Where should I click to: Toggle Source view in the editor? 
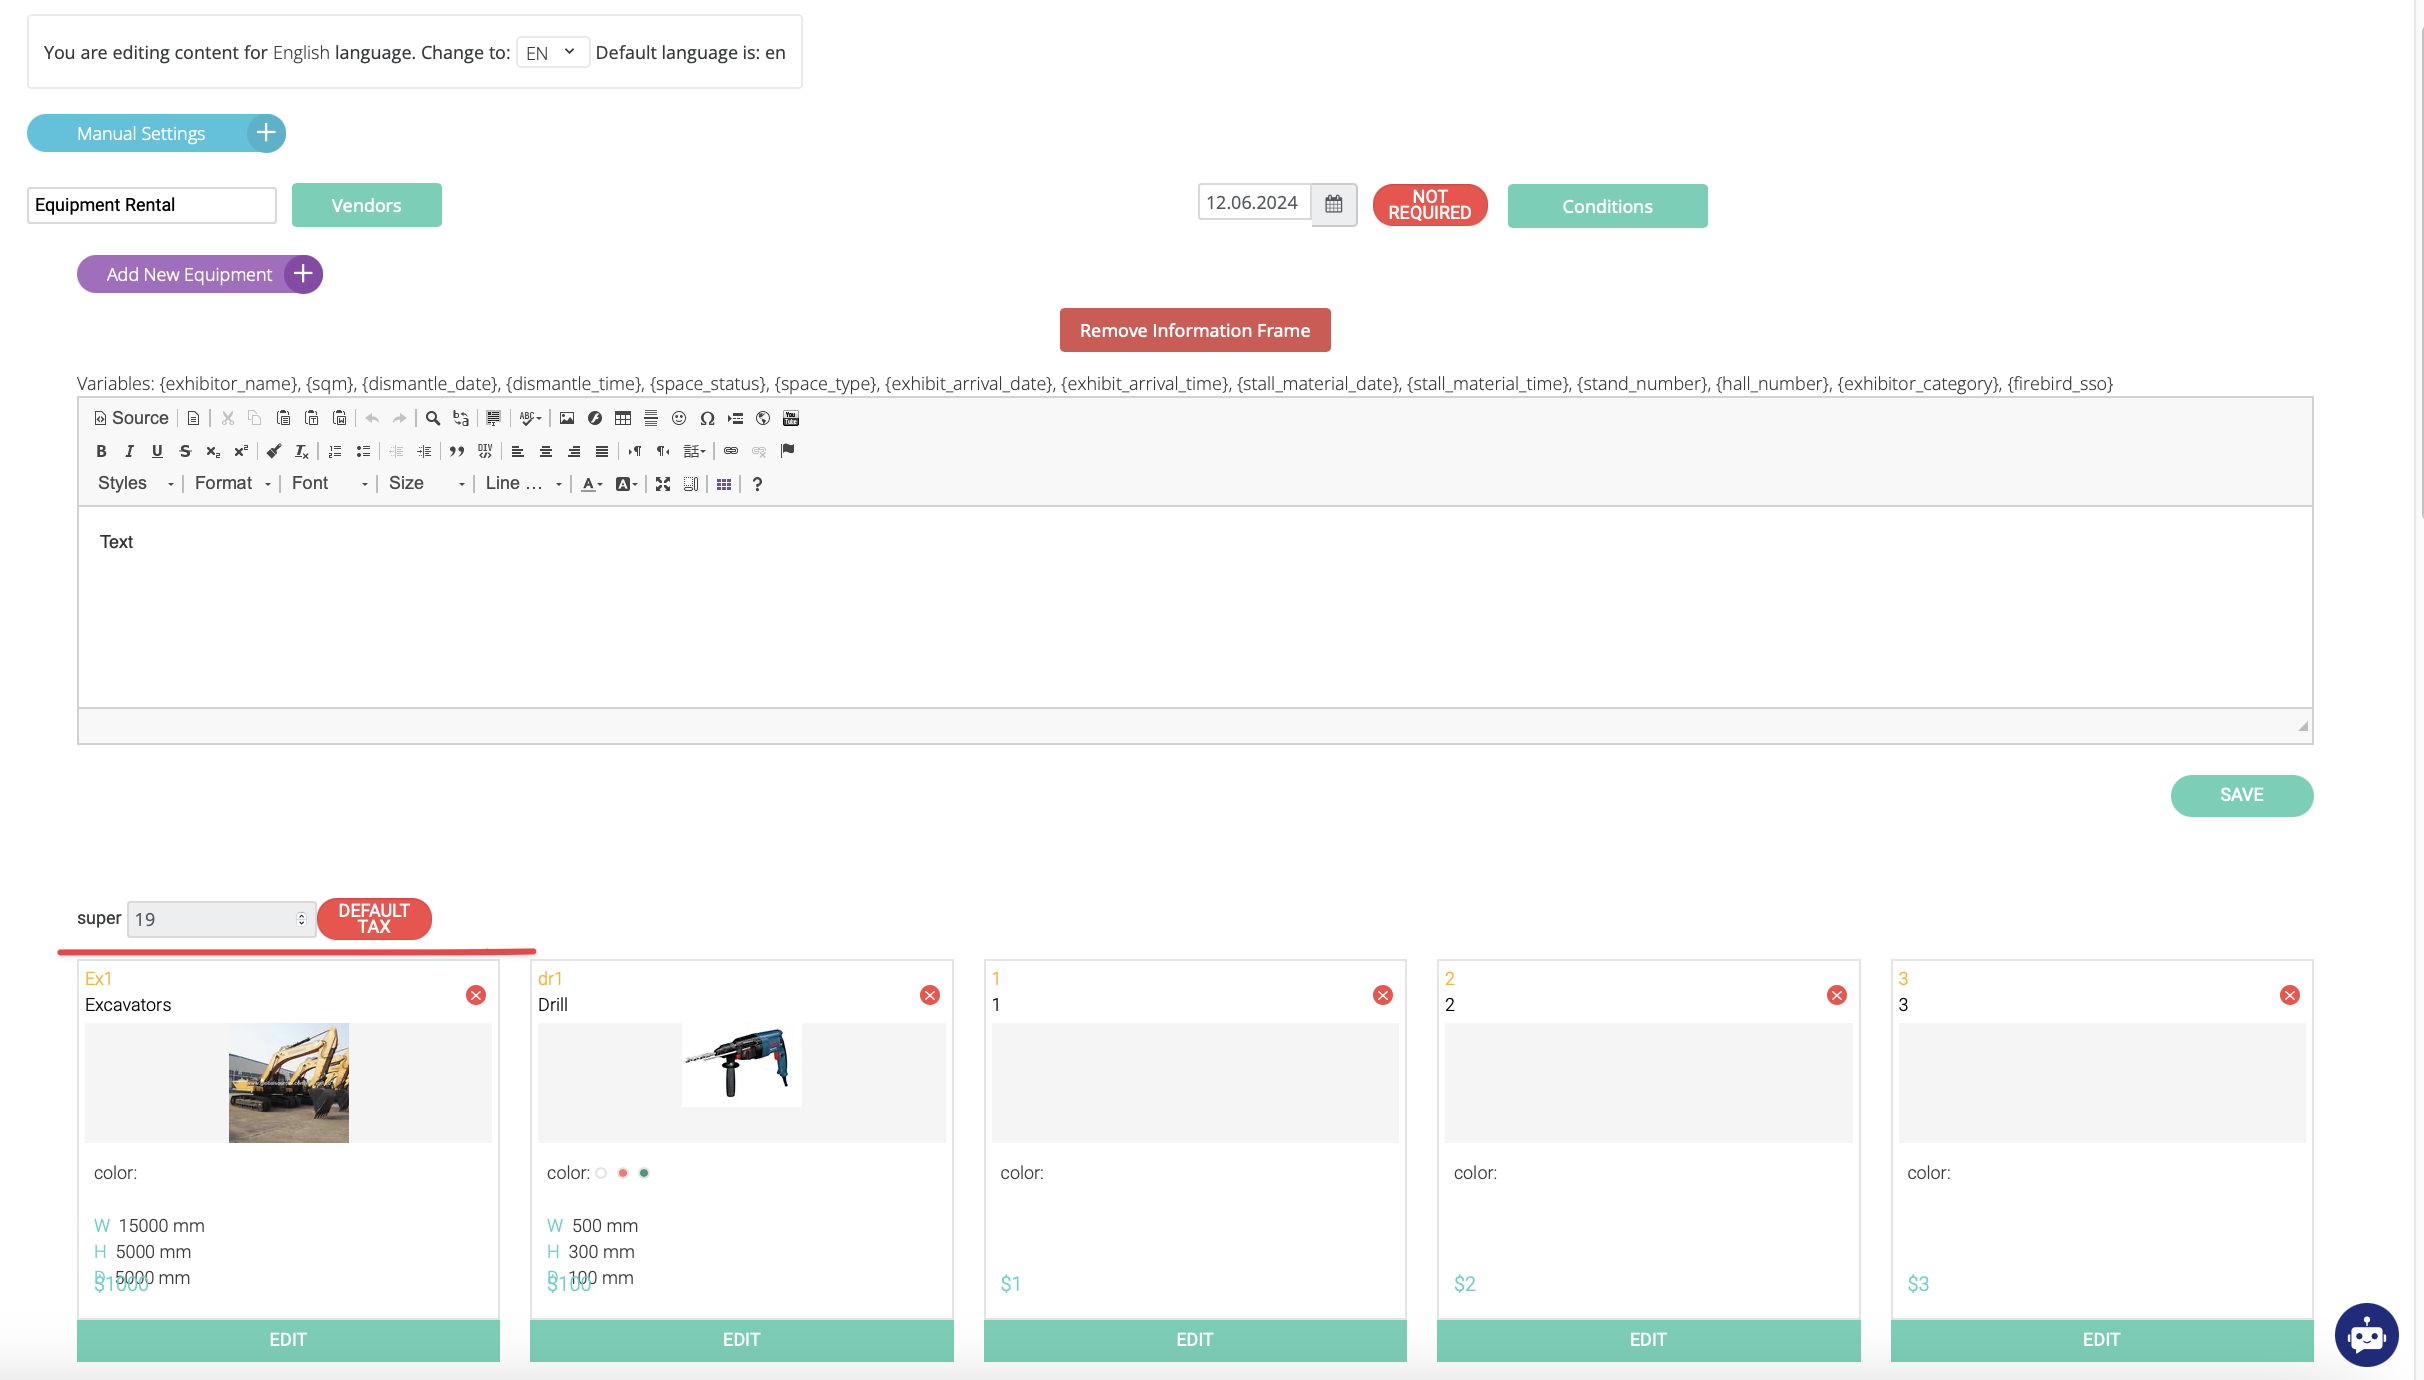point(131,418)
